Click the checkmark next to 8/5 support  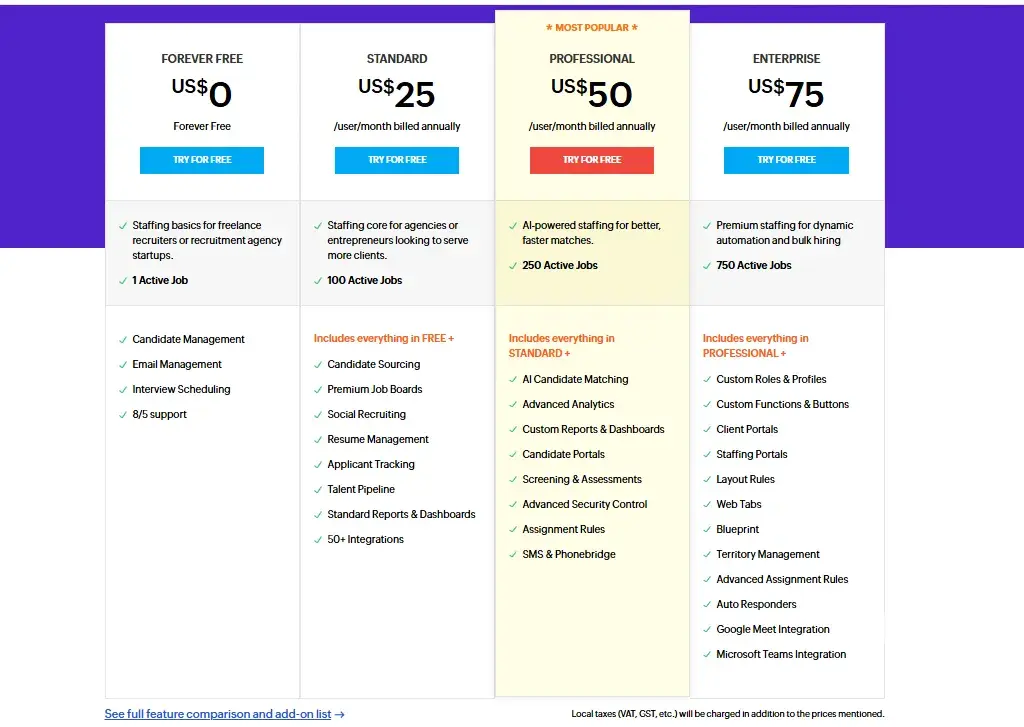(x=123, y=415)
